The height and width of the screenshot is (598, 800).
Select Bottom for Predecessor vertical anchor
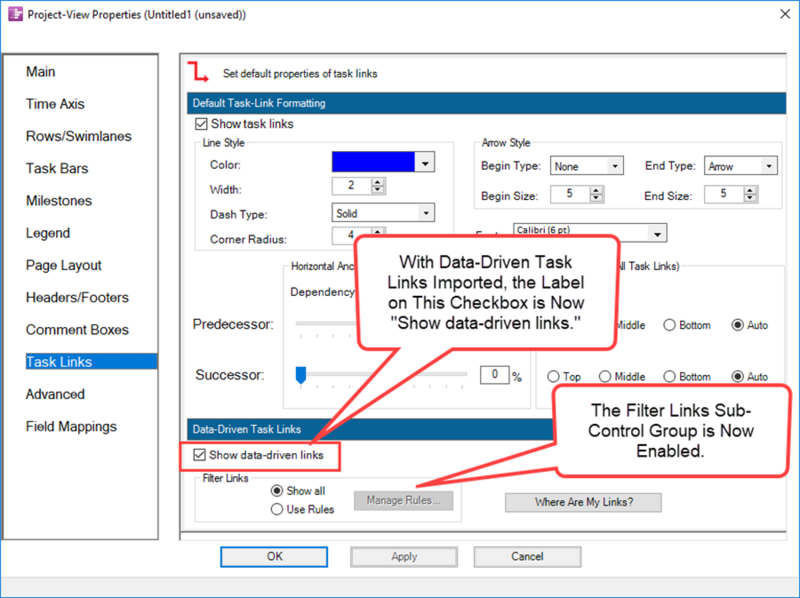click(x=669, y=325)
